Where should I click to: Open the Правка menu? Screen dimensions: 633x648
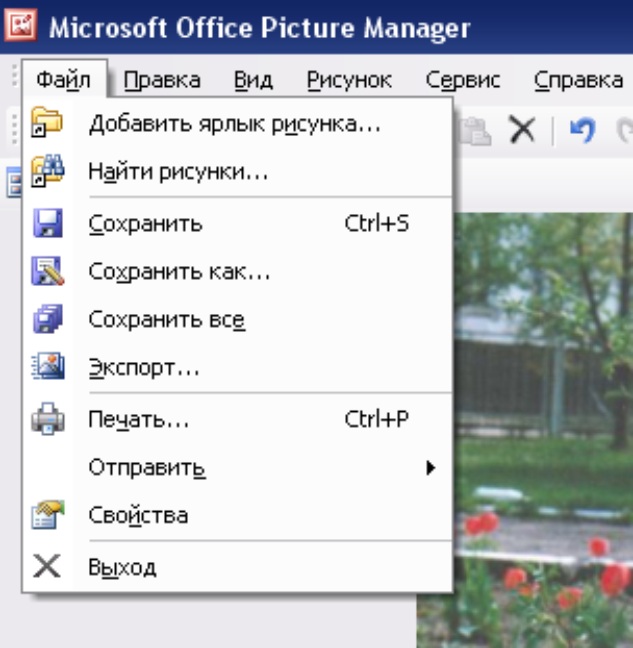pos(162,79)
